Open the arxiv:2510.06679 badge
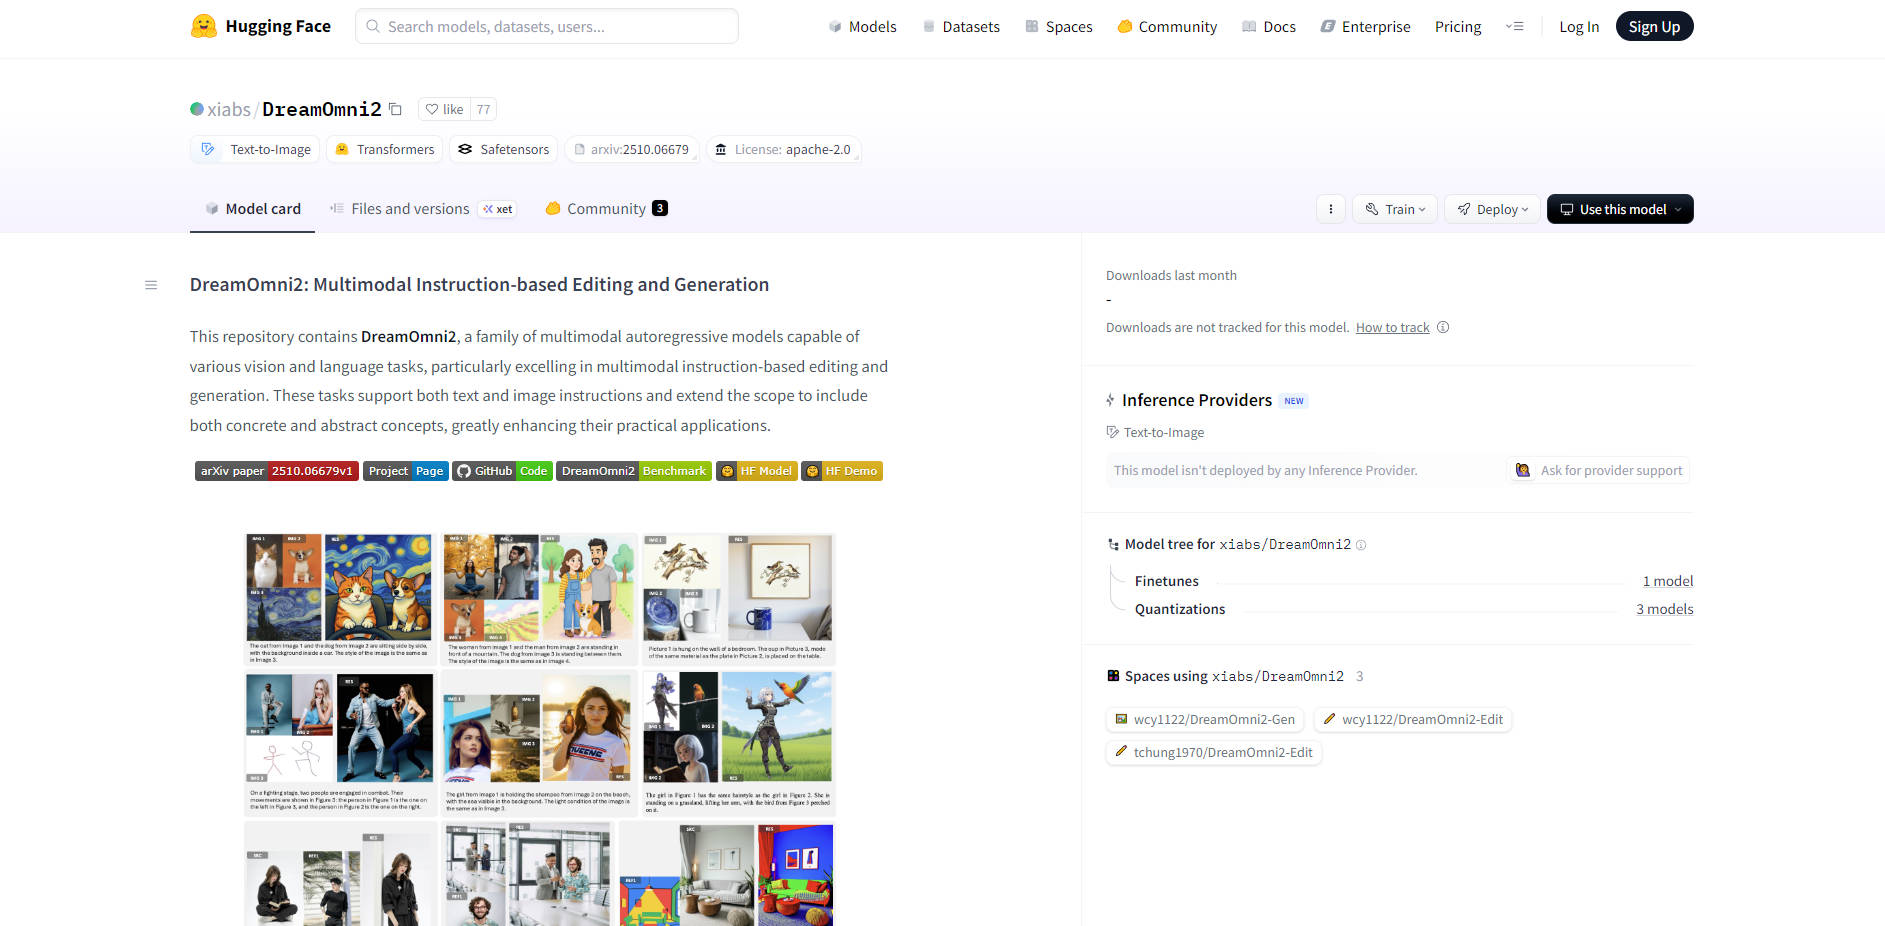The height and width of the screenshot is (926, 1885). pyautogui.click(x=631, y=148)
